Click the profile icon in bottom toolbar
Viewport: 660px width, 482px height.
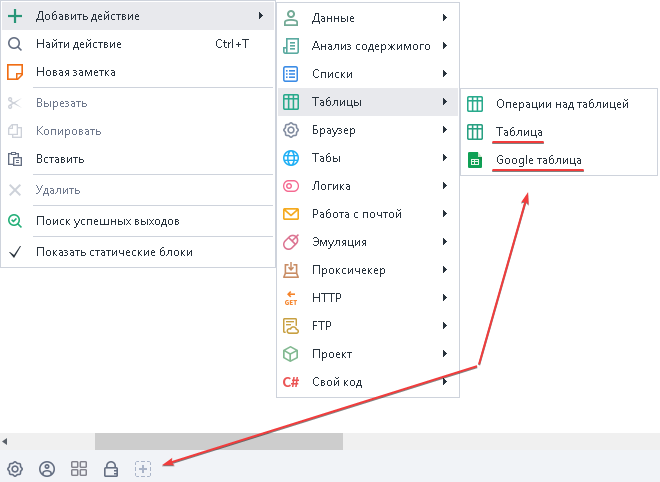point(46,468)
